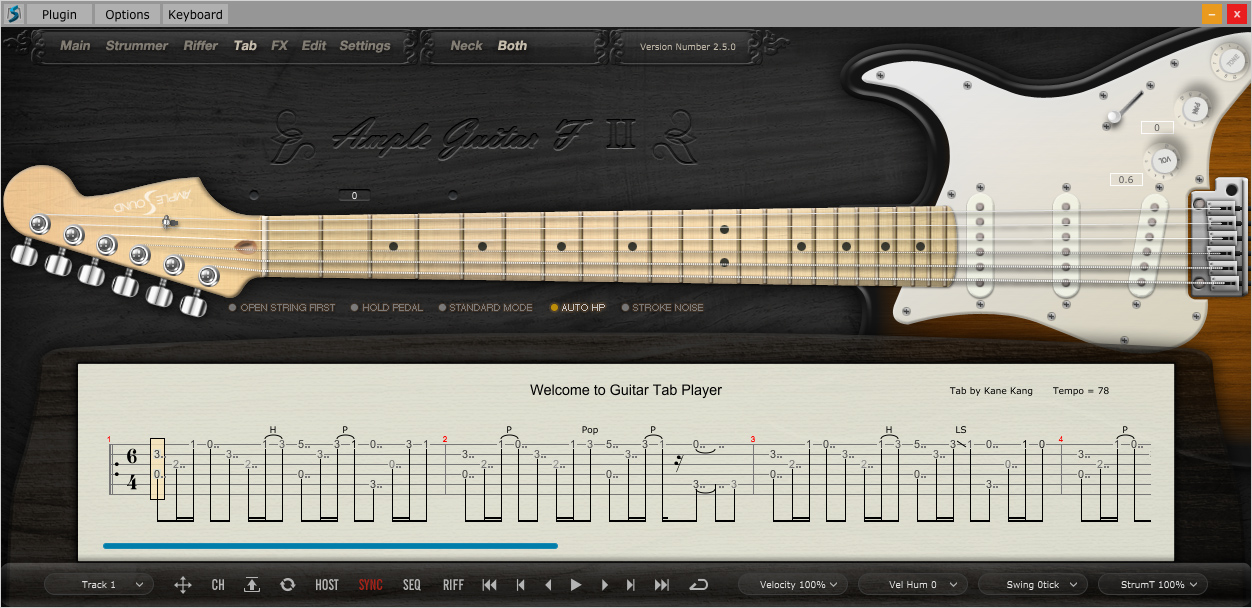
Task: Turn the VOL knob on guitar body
Action: (x=1165, y=160)
